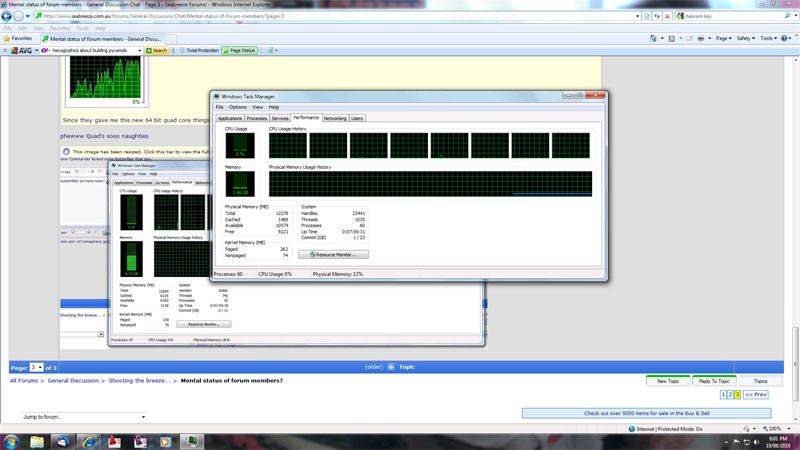Click the Reply To Topic button
Screen dimensions: 800x450
click(x=713, y=381)
